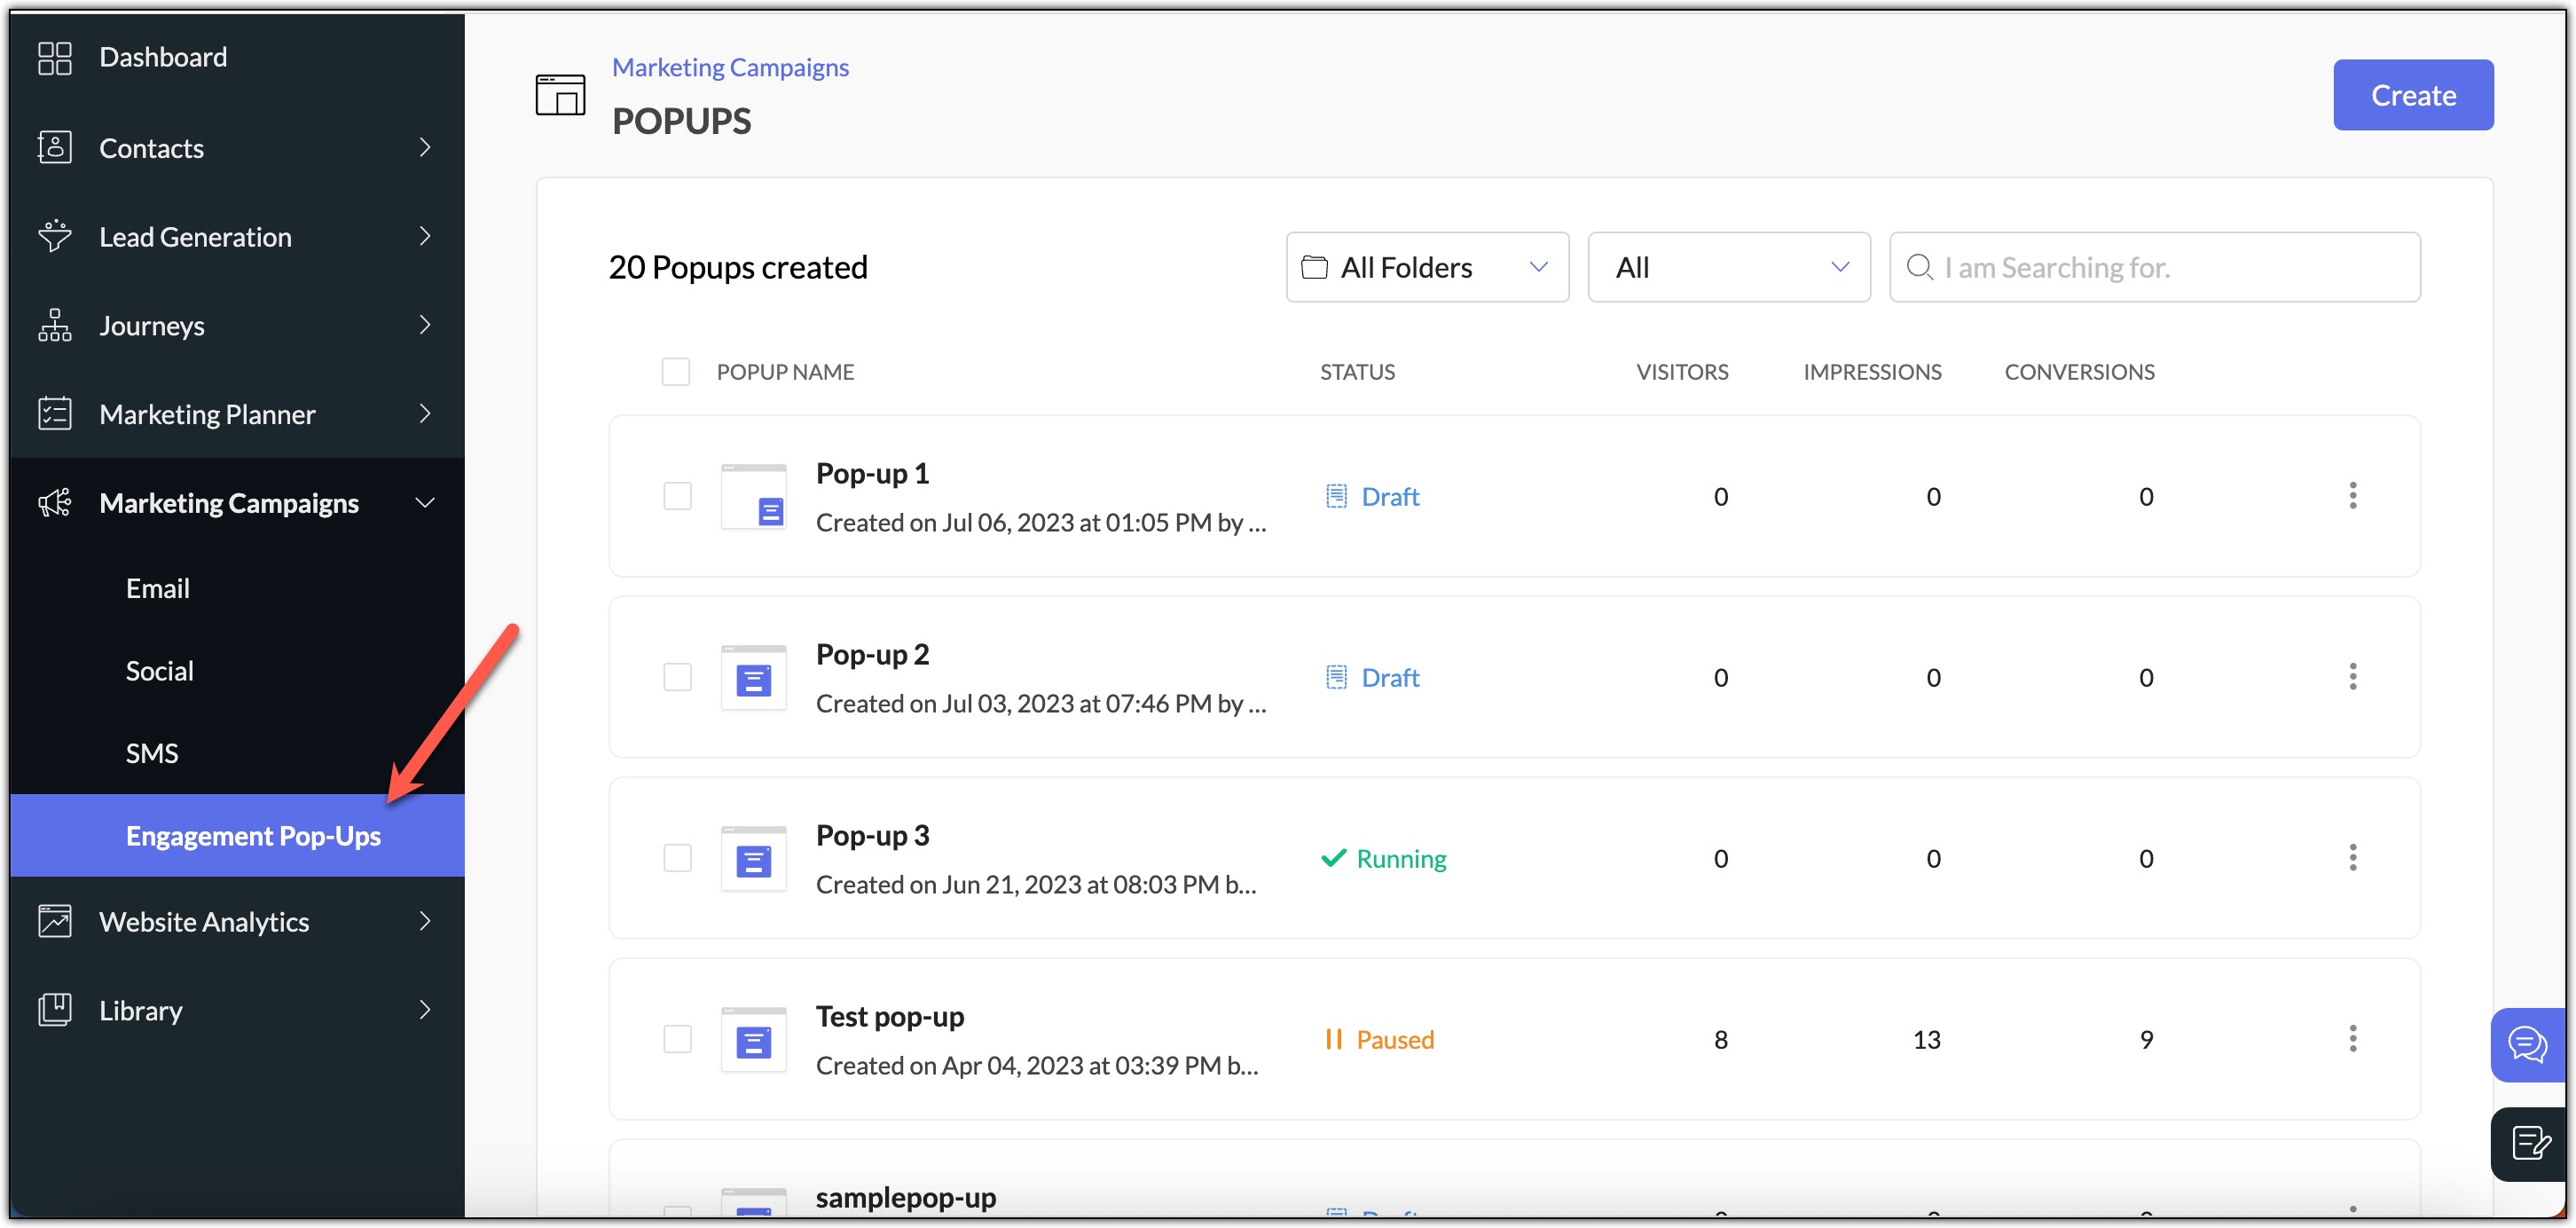Click the Marketing Planner calendar icon
The image size is (2576, 1228).
coord(55,414)
